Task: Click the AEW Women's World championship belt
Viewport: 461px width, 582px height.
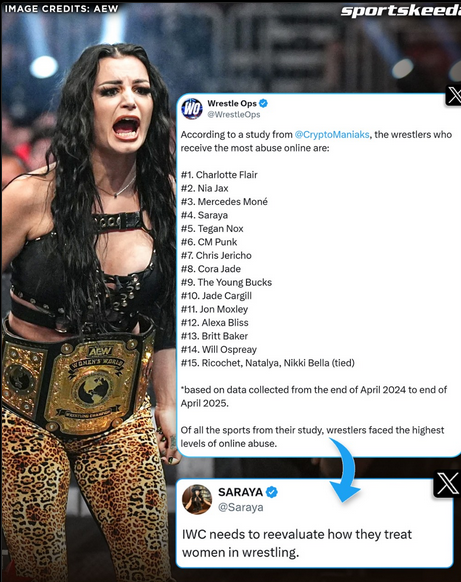Action: coord(78,382)
